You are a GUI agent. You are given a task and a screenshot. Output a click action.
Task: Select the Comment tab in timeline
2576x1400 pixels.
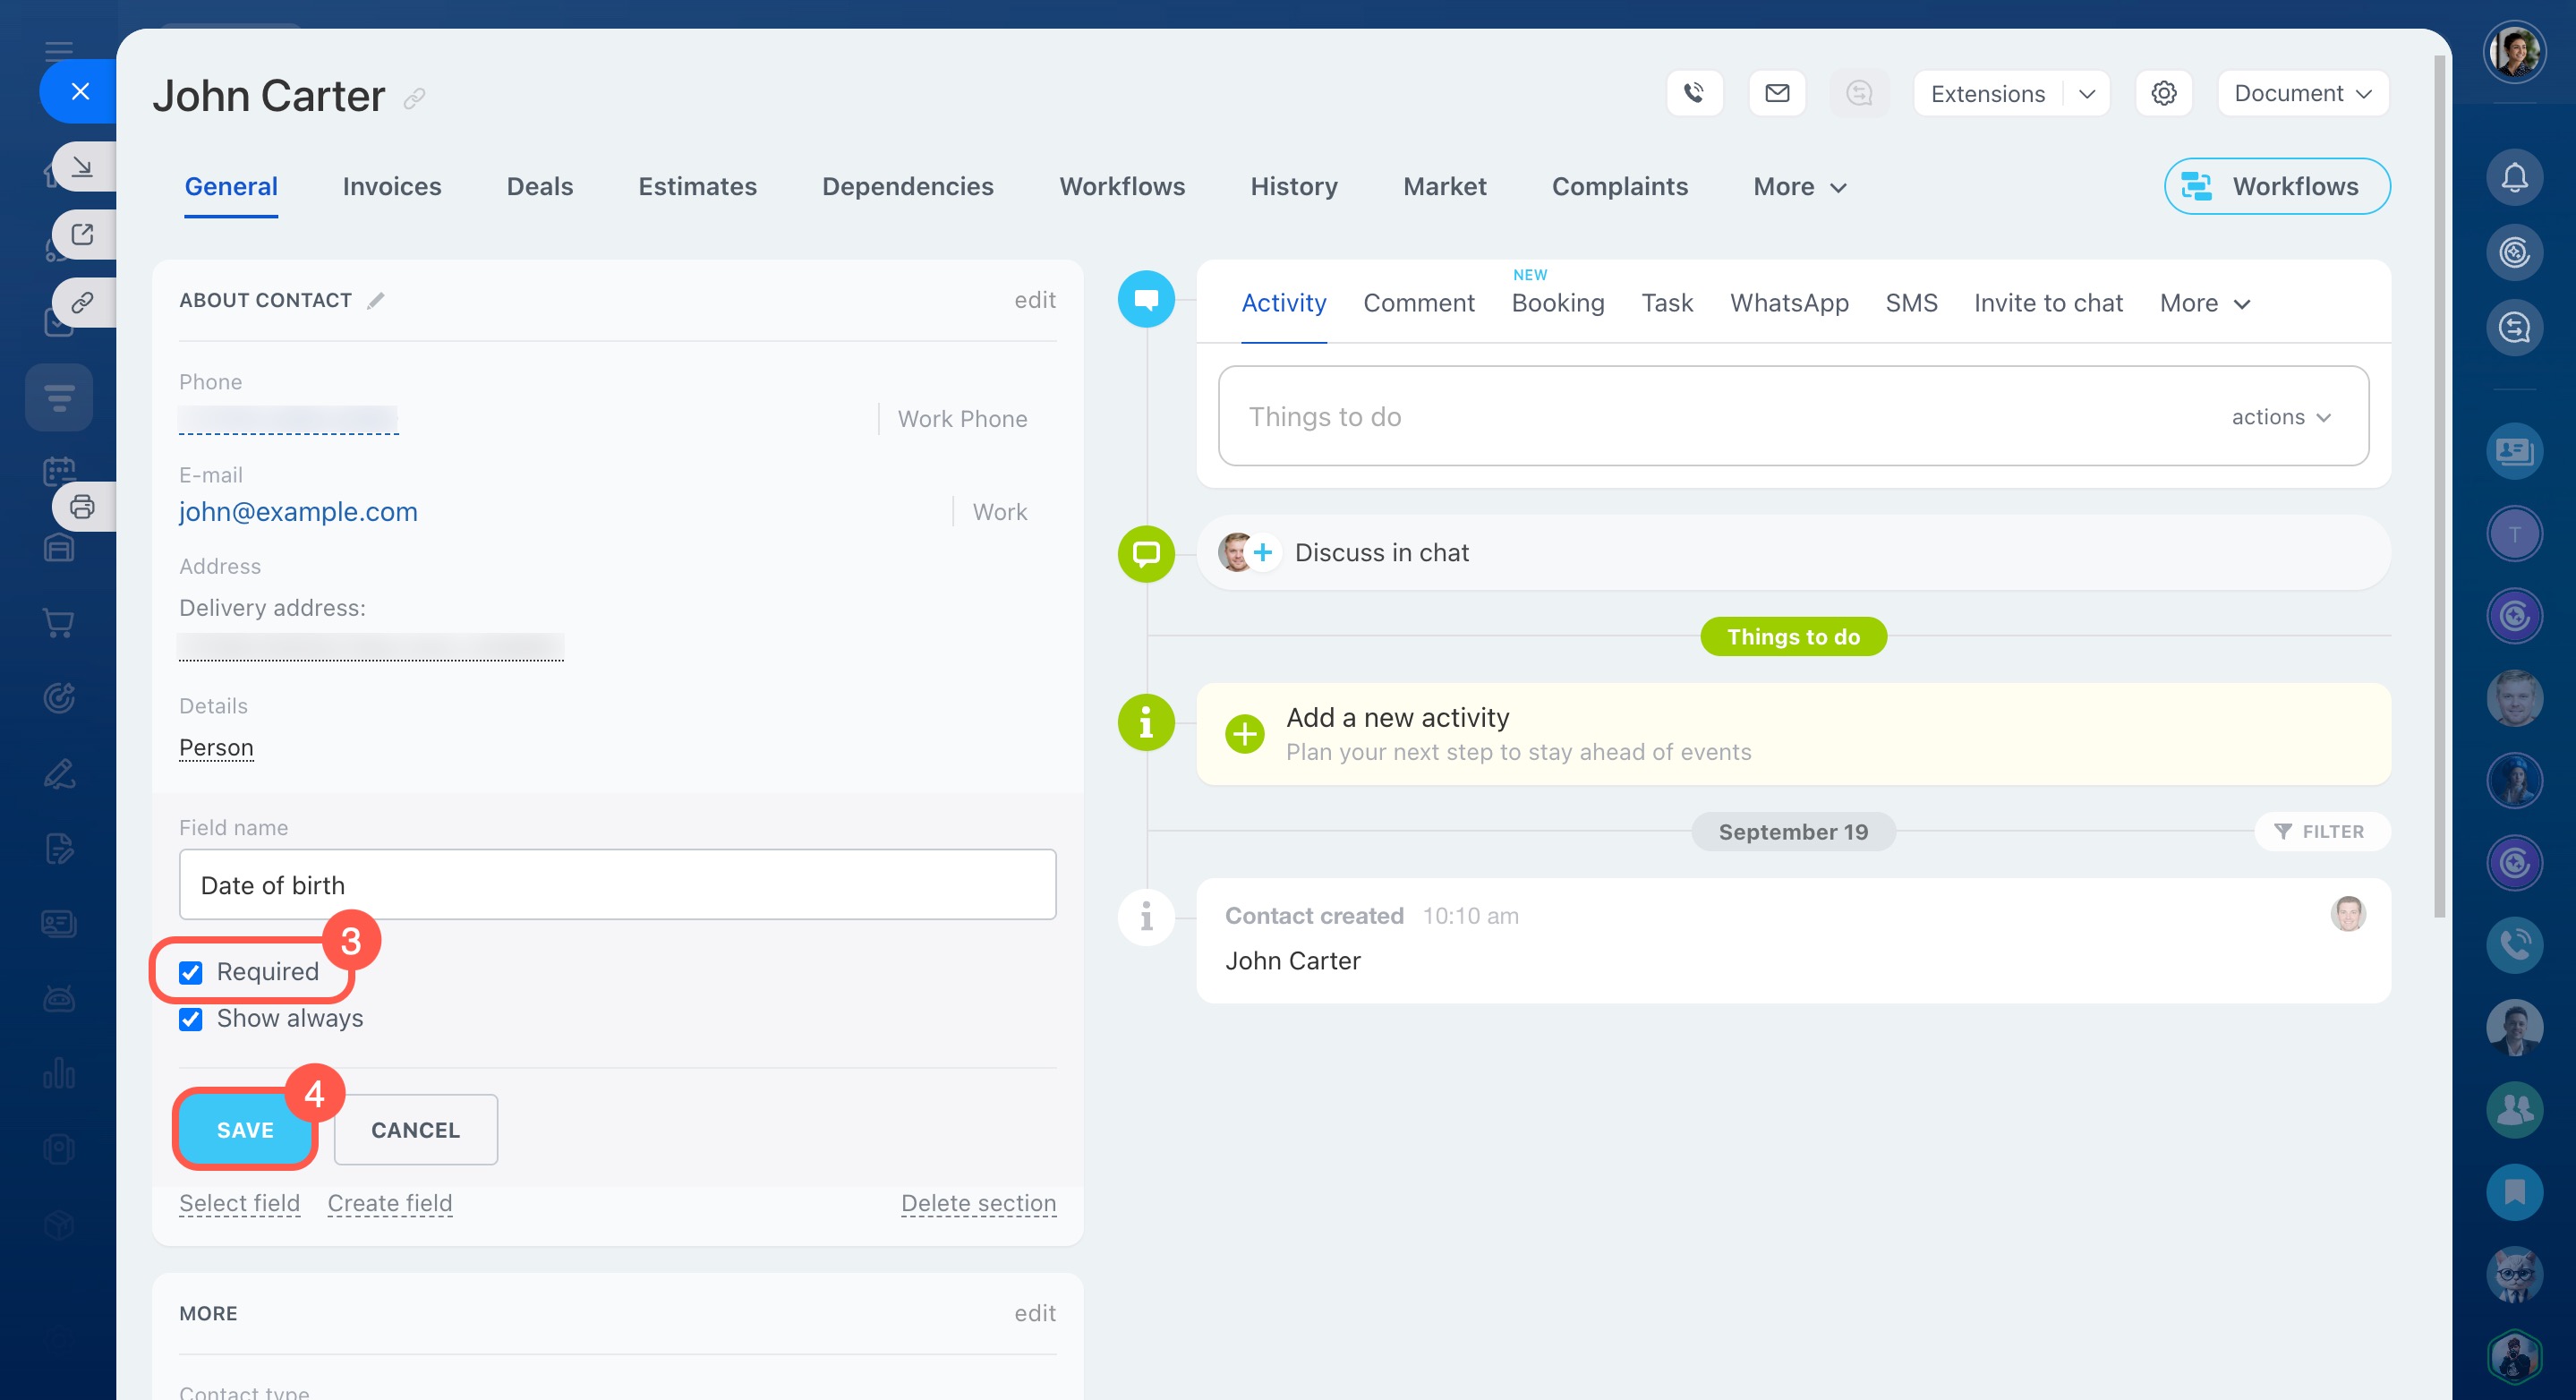[x=1418, y=303]
